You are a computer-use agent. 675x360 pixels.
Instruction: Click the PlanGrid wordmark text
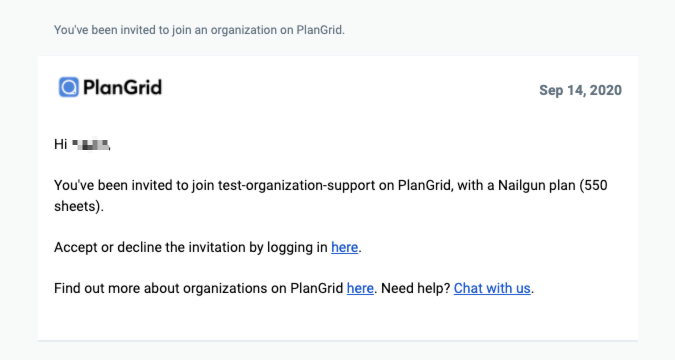click(x=122, y=87)
